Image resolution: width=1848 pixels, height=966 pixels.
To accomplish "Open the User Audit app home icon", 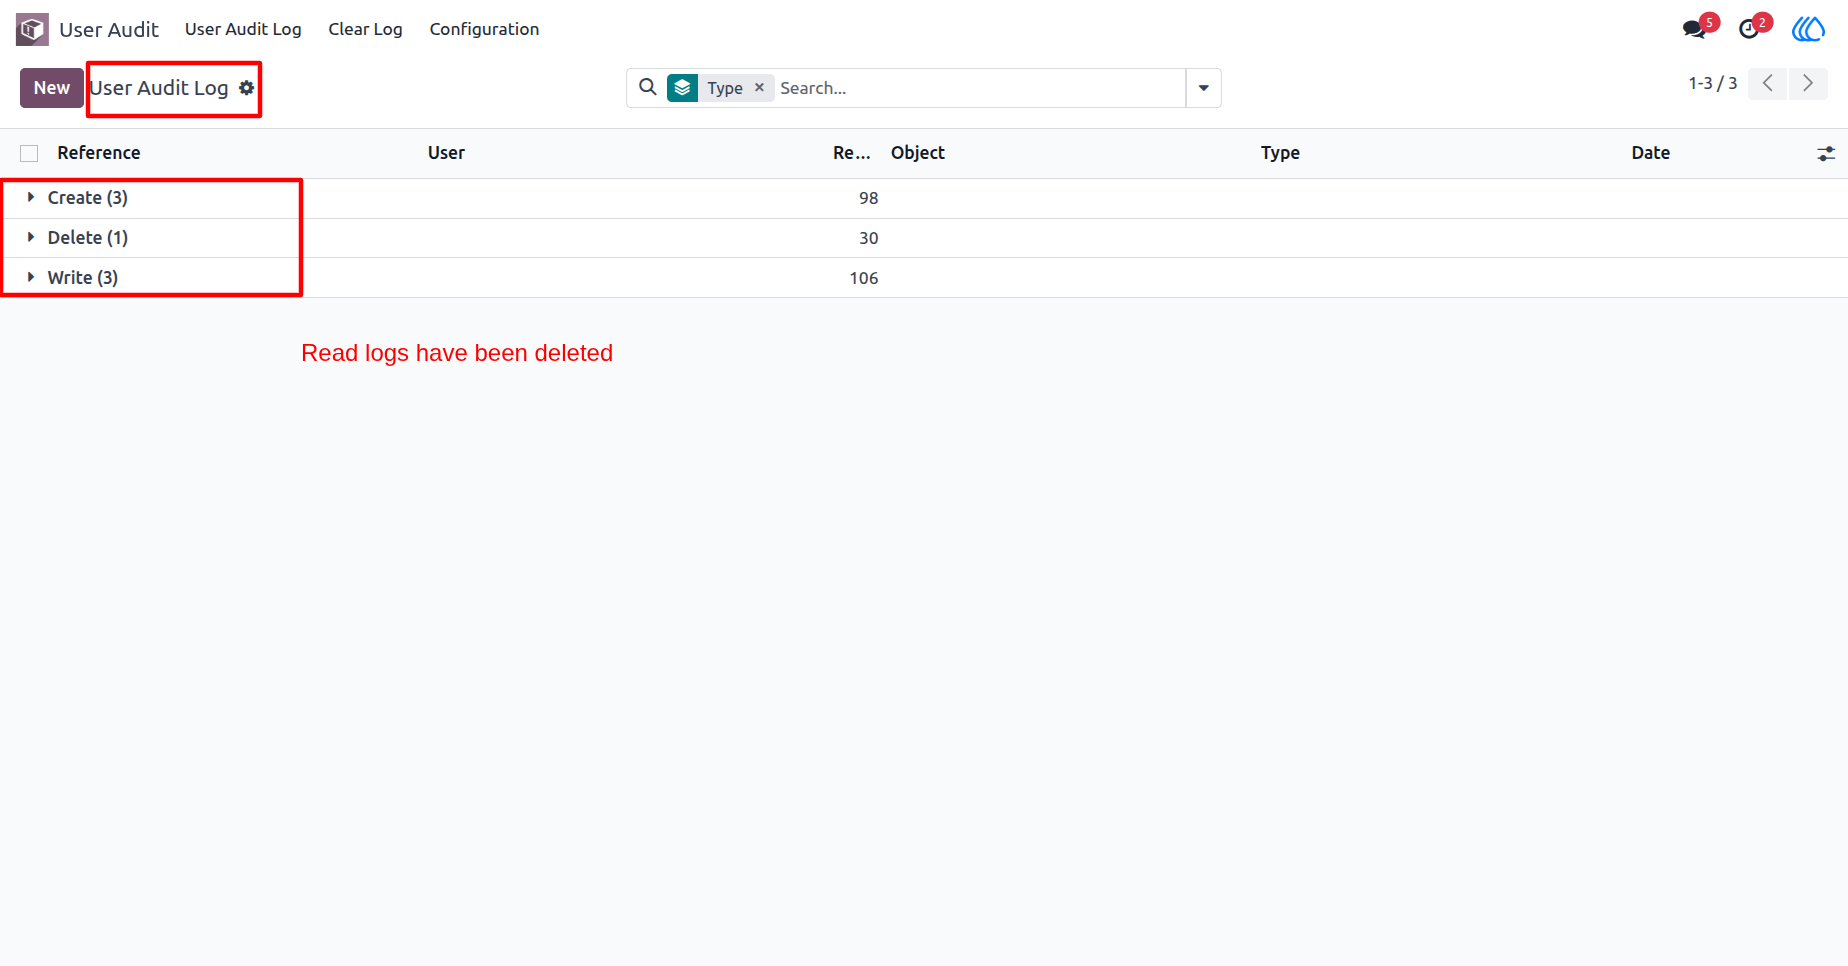I will 32,29.
